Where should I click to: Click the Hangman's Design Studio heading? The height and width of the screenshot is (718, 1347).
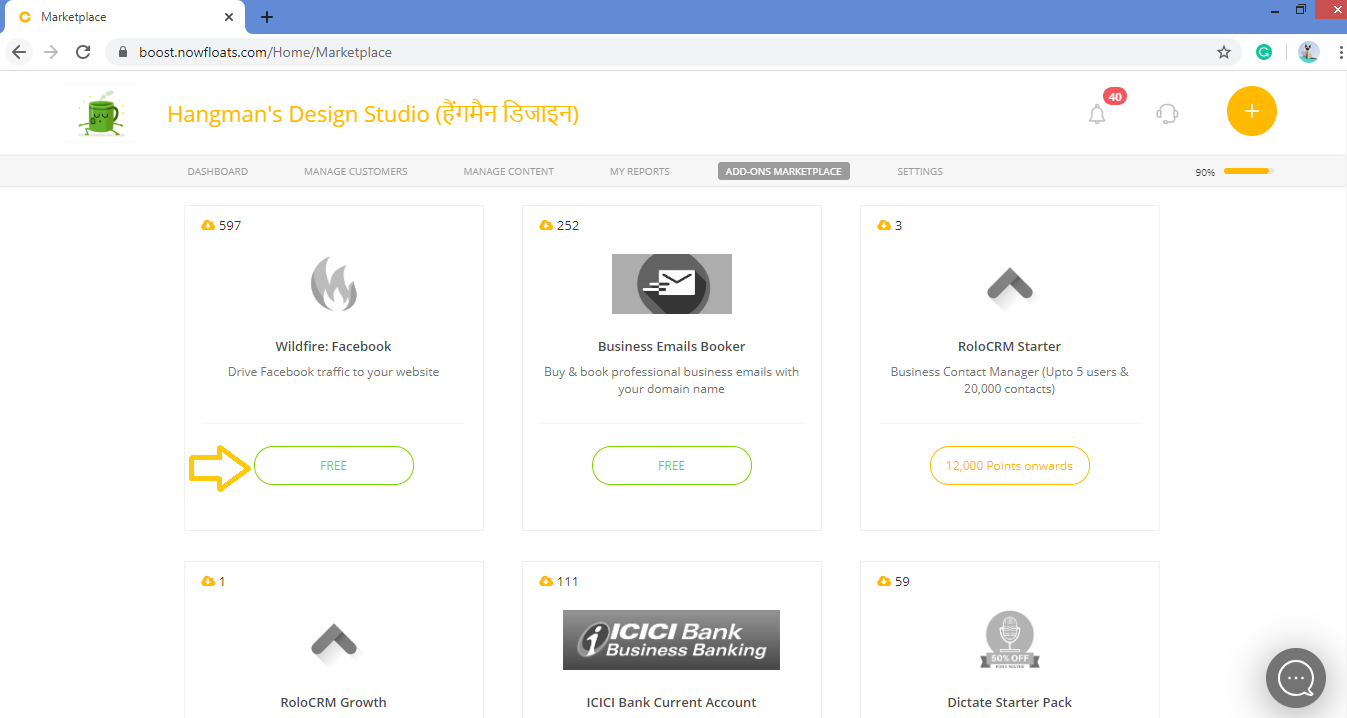pos(373,114)
